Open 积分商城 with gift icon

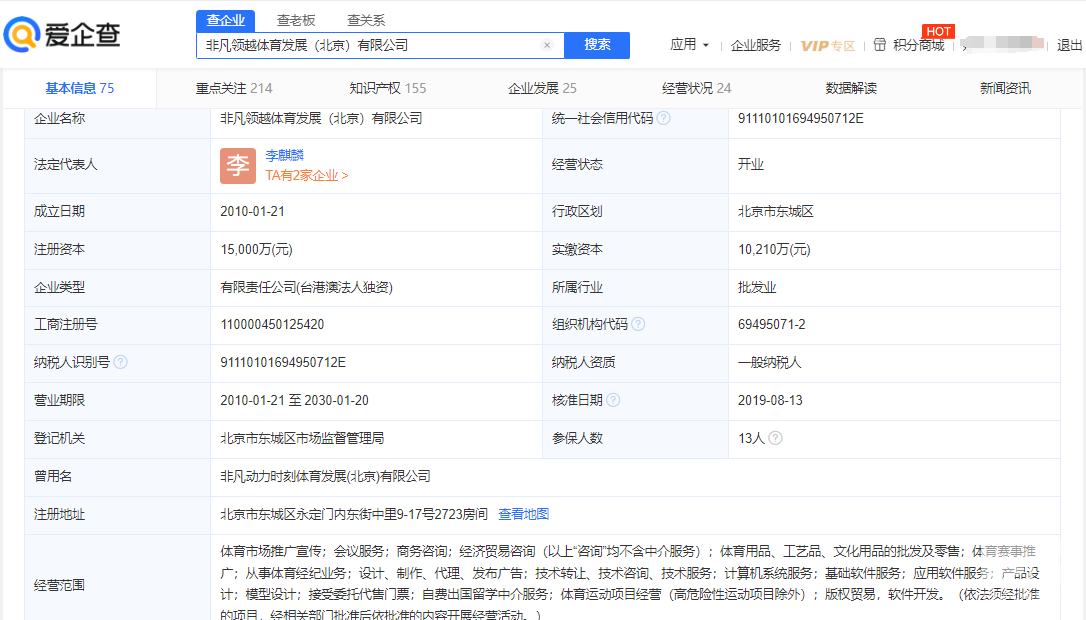(909, 45)
